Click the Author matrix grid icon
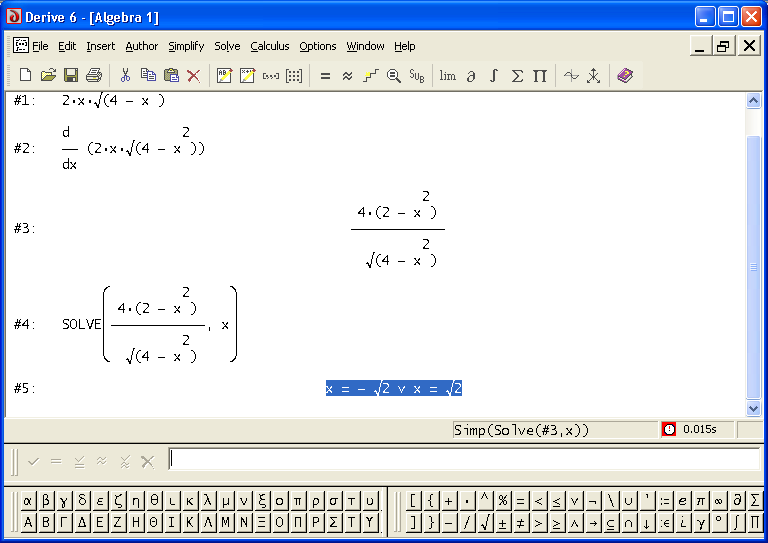This screenshot has width=768, height=543. (x=294, y=75)
